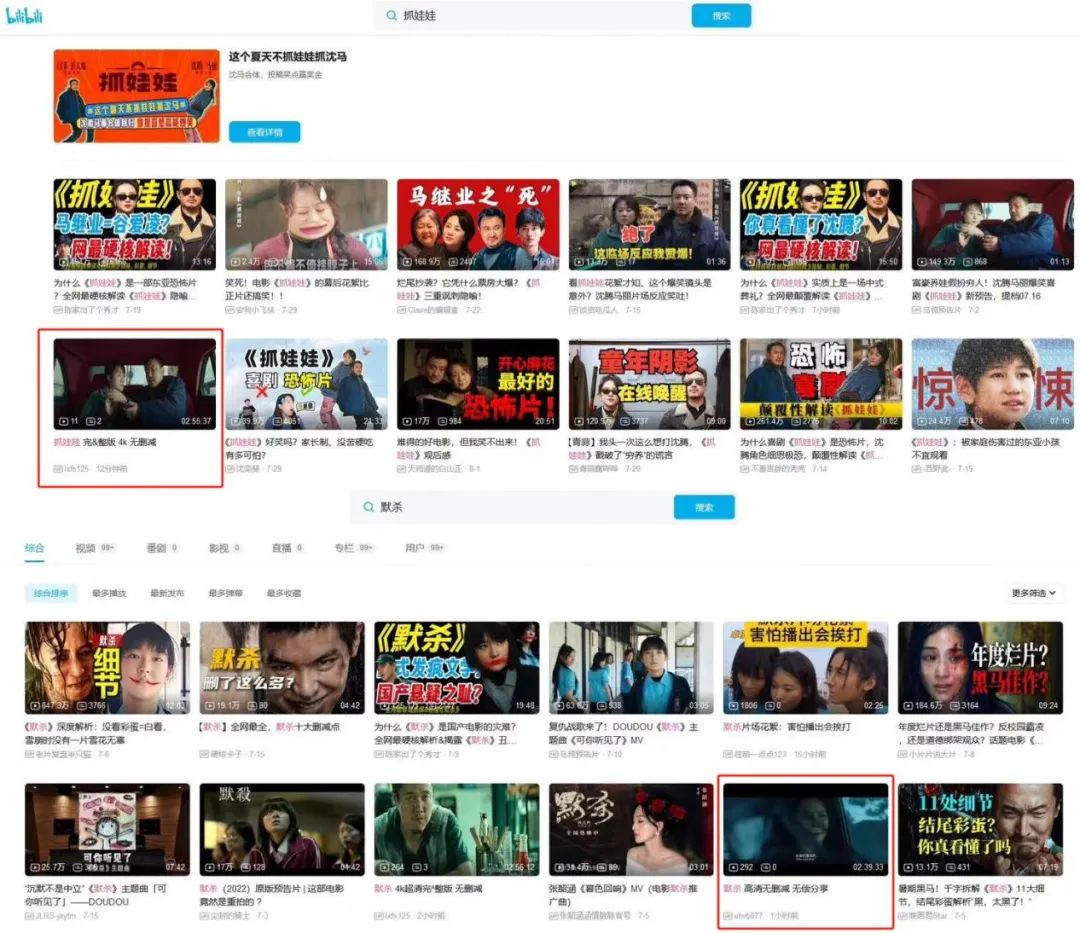Open the 马继业之"死" thumbnail

(478, 224)
